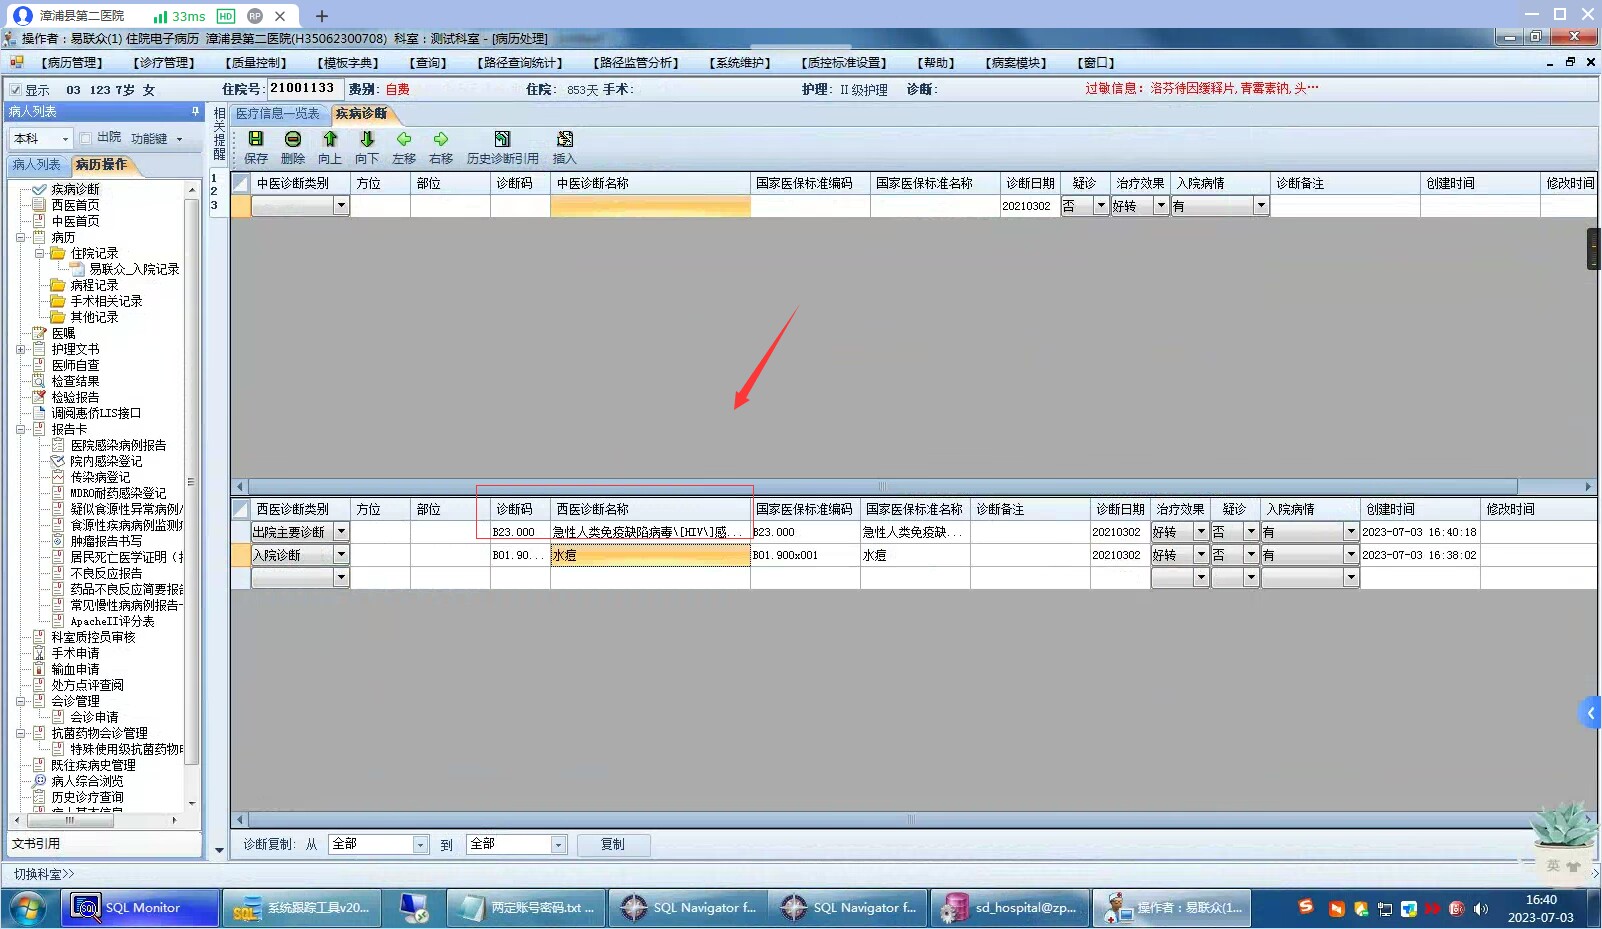
Task: Click the 右移 right-shift arrow icon
Action: [441, 139]
